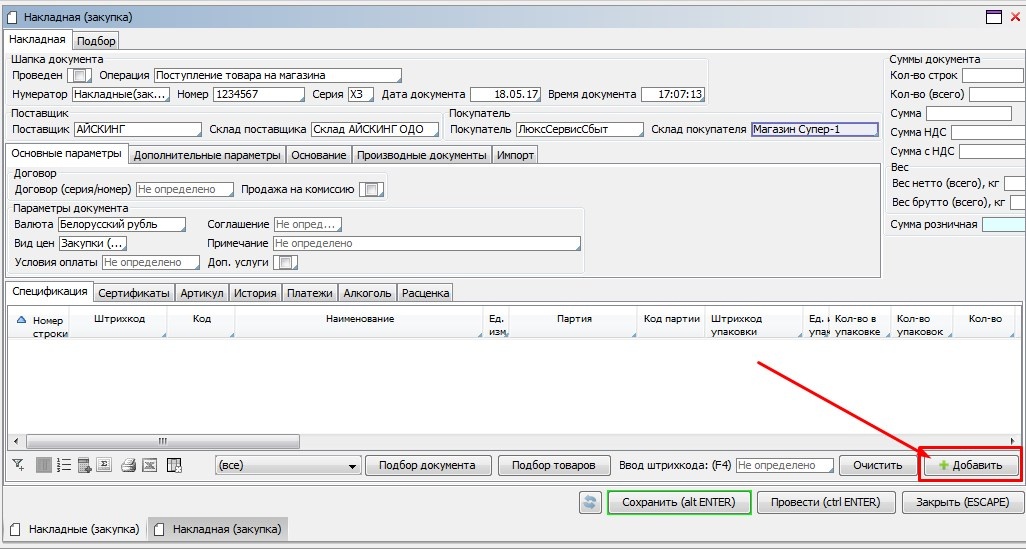Click the table settings grid icon

pos(174,465)
